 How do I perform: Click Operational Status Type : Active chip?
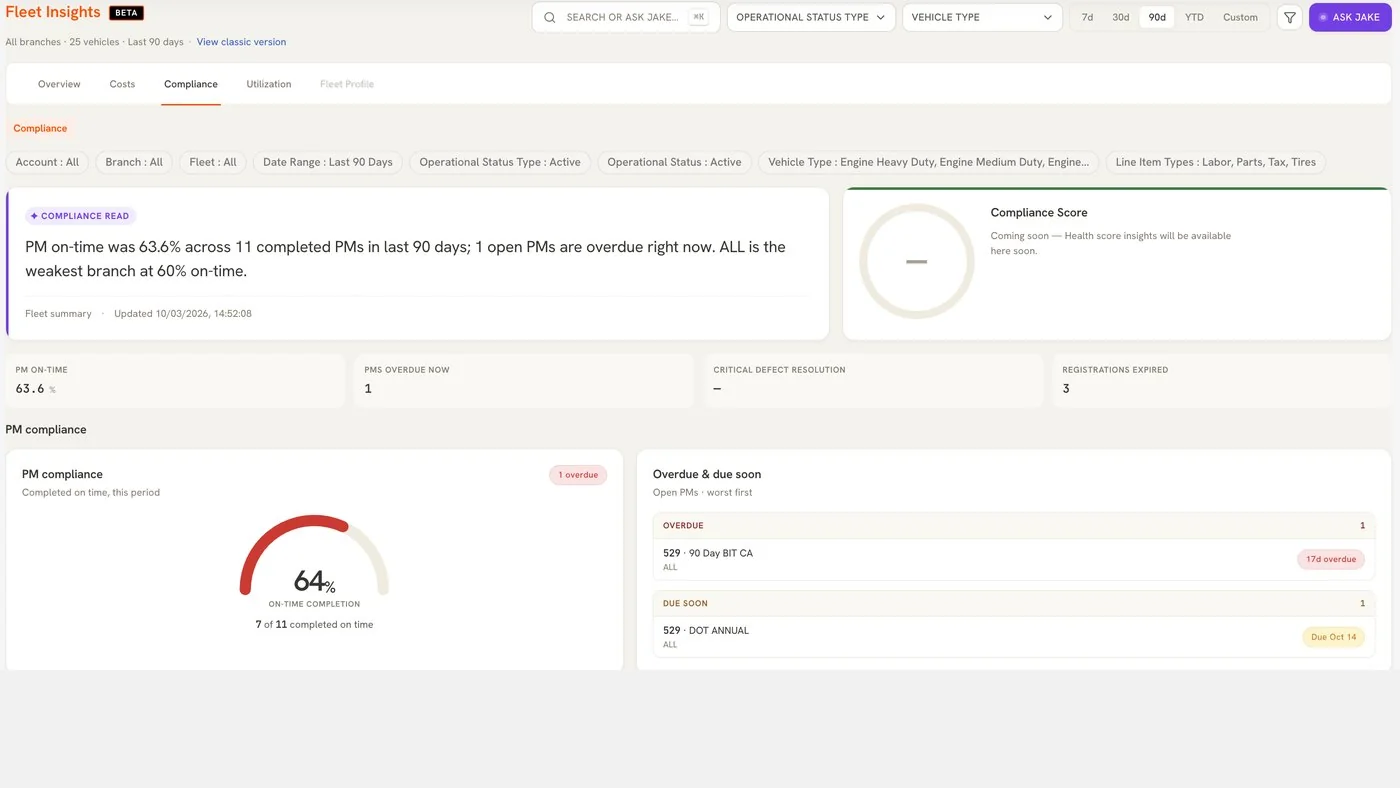pyautogui.click(x=500, y=162)
